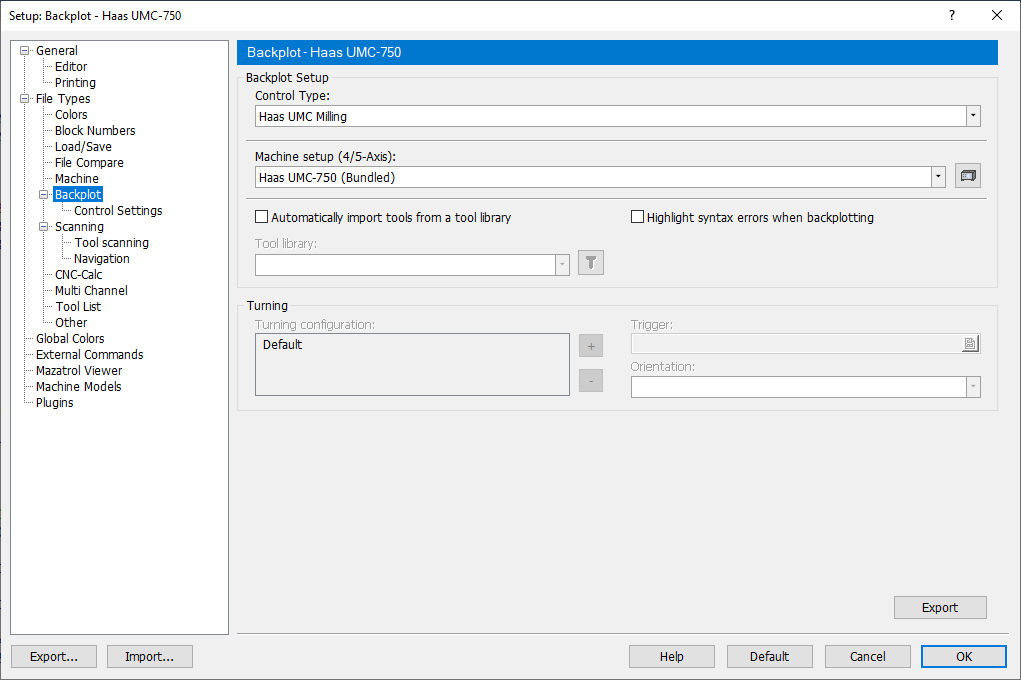Select Default in the turning configuration list
The image size is (1021, 680).
pos(283,345)
